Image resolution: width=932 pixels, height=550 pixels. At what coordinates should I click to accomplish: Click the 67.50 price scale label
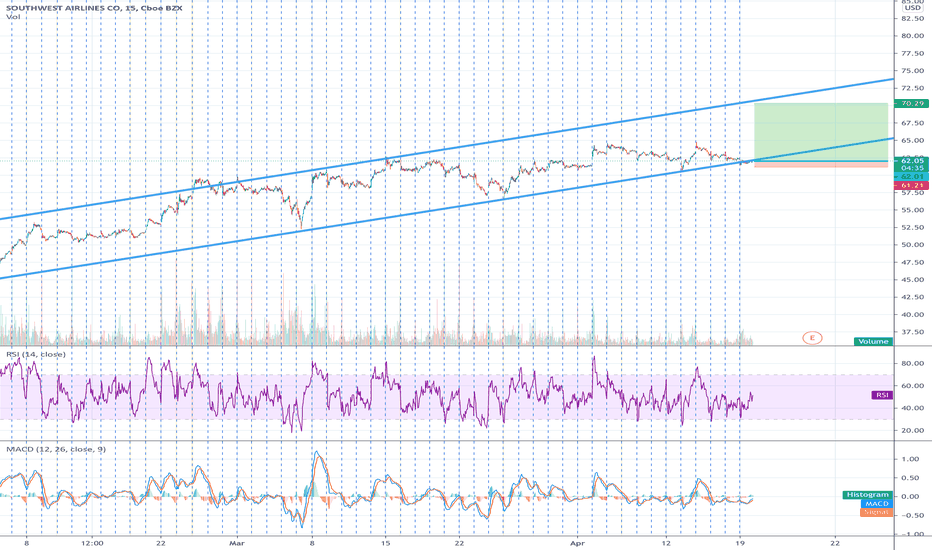click(x=912, y=123)
